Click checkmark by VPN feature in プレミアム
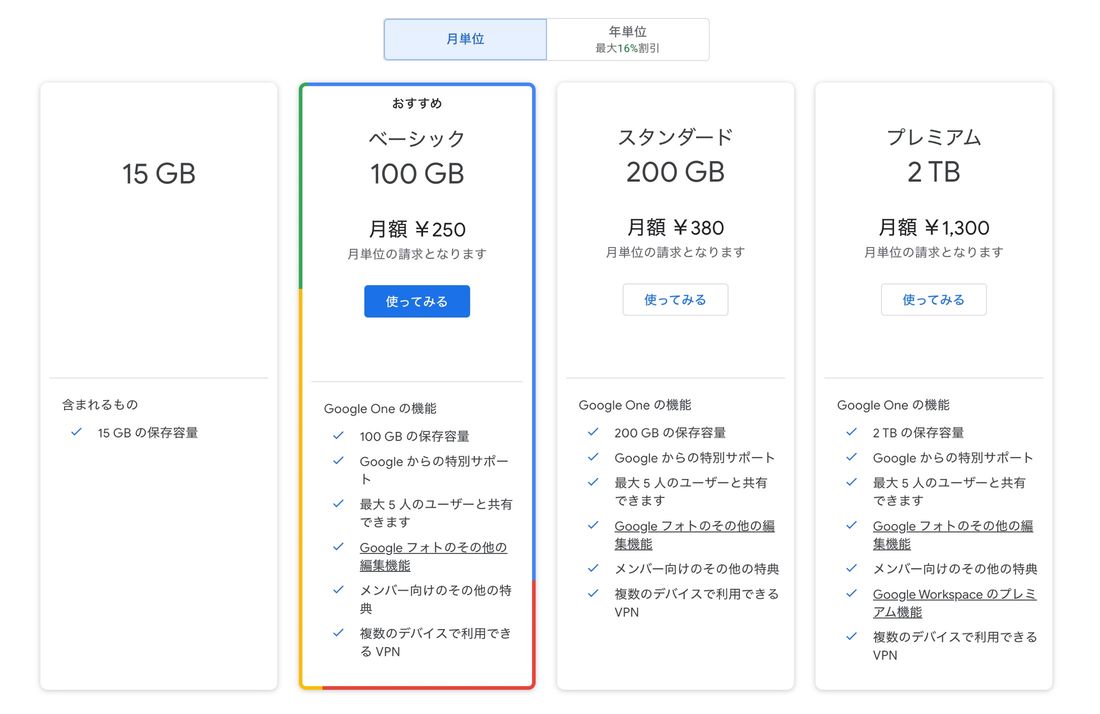Image resolution: width=1100 pixels, height=714 pixels. tap(851, 637)
